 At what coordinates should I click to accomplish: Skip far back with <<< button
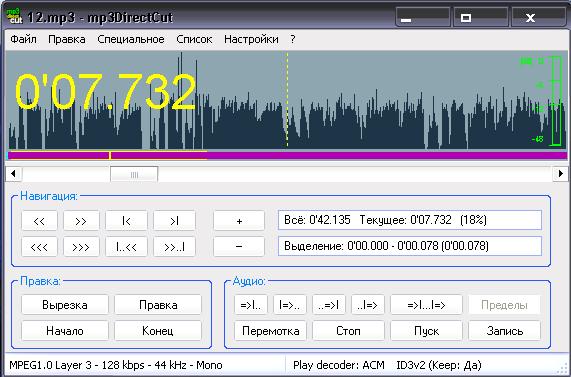(x=39, y=247)
